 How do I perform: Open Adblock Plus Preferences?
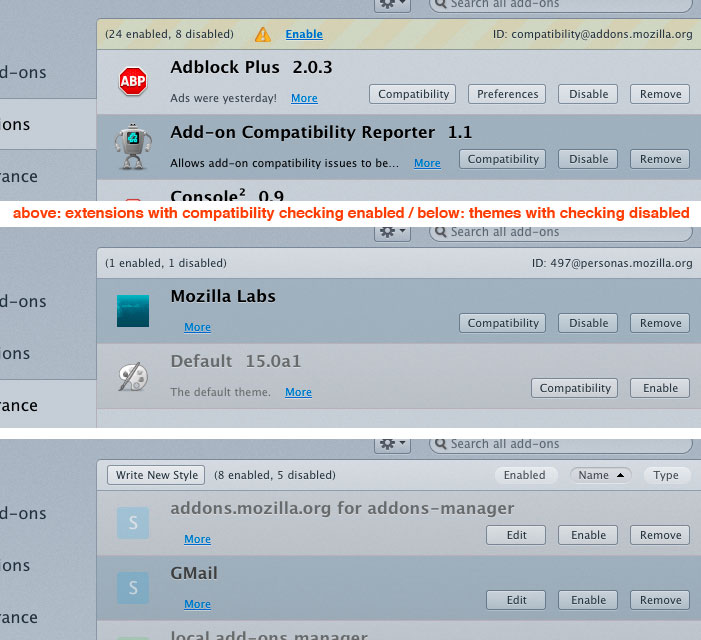(x=507, y=94)
